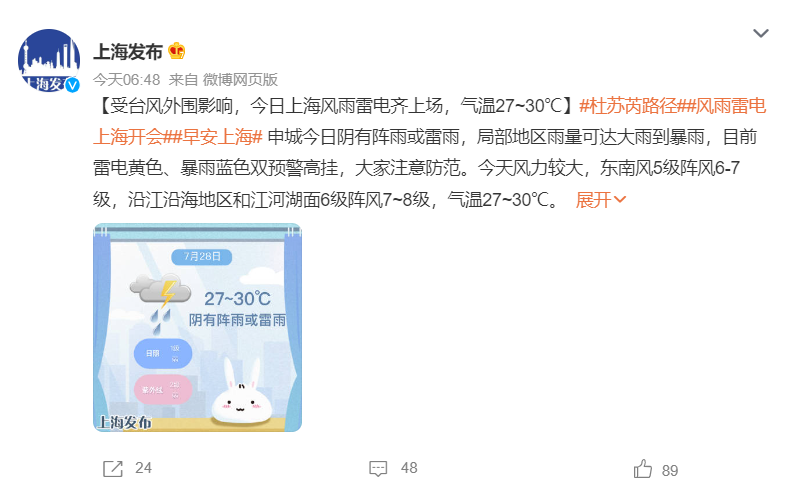Open the comments speech bubble icon
790x490 pixels.
[x=378, y=468]
